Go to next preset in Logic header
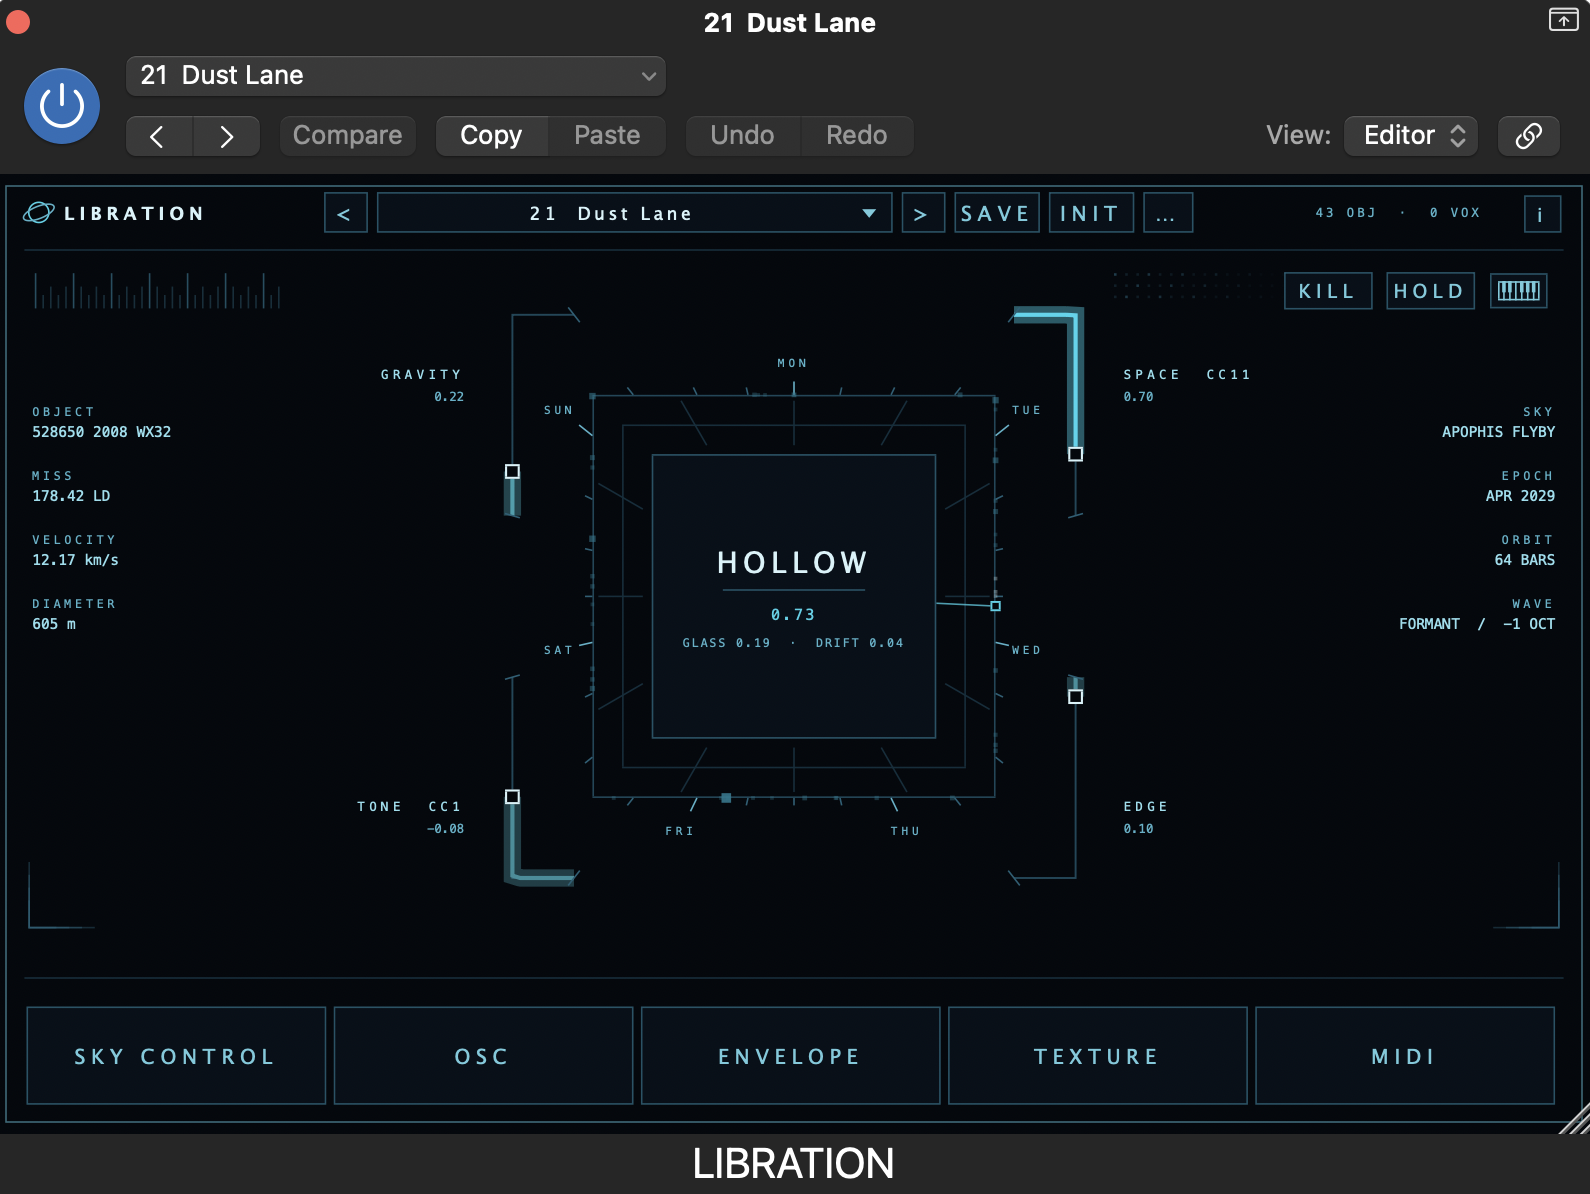The height and width of the screenshot is (1194, 1590). pos(227,136)
